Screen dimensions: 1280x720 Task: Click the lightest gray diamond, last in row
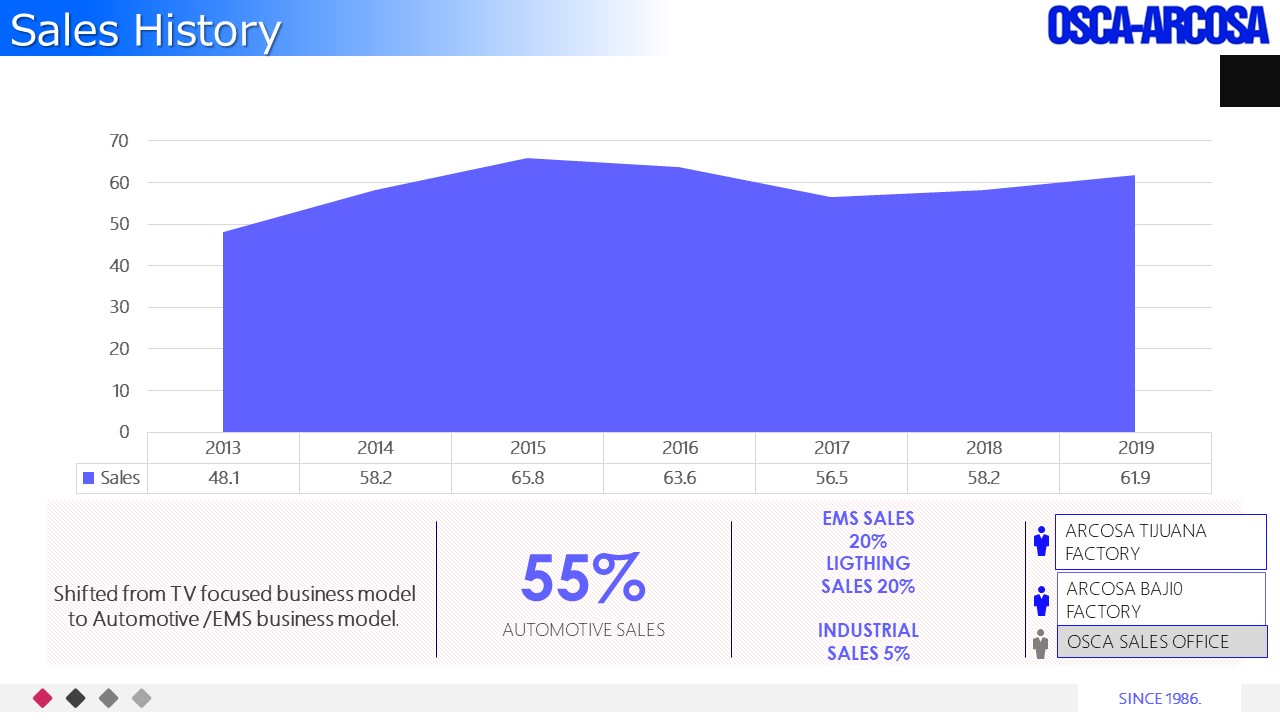pyautogui.click(x=142, y=698)
